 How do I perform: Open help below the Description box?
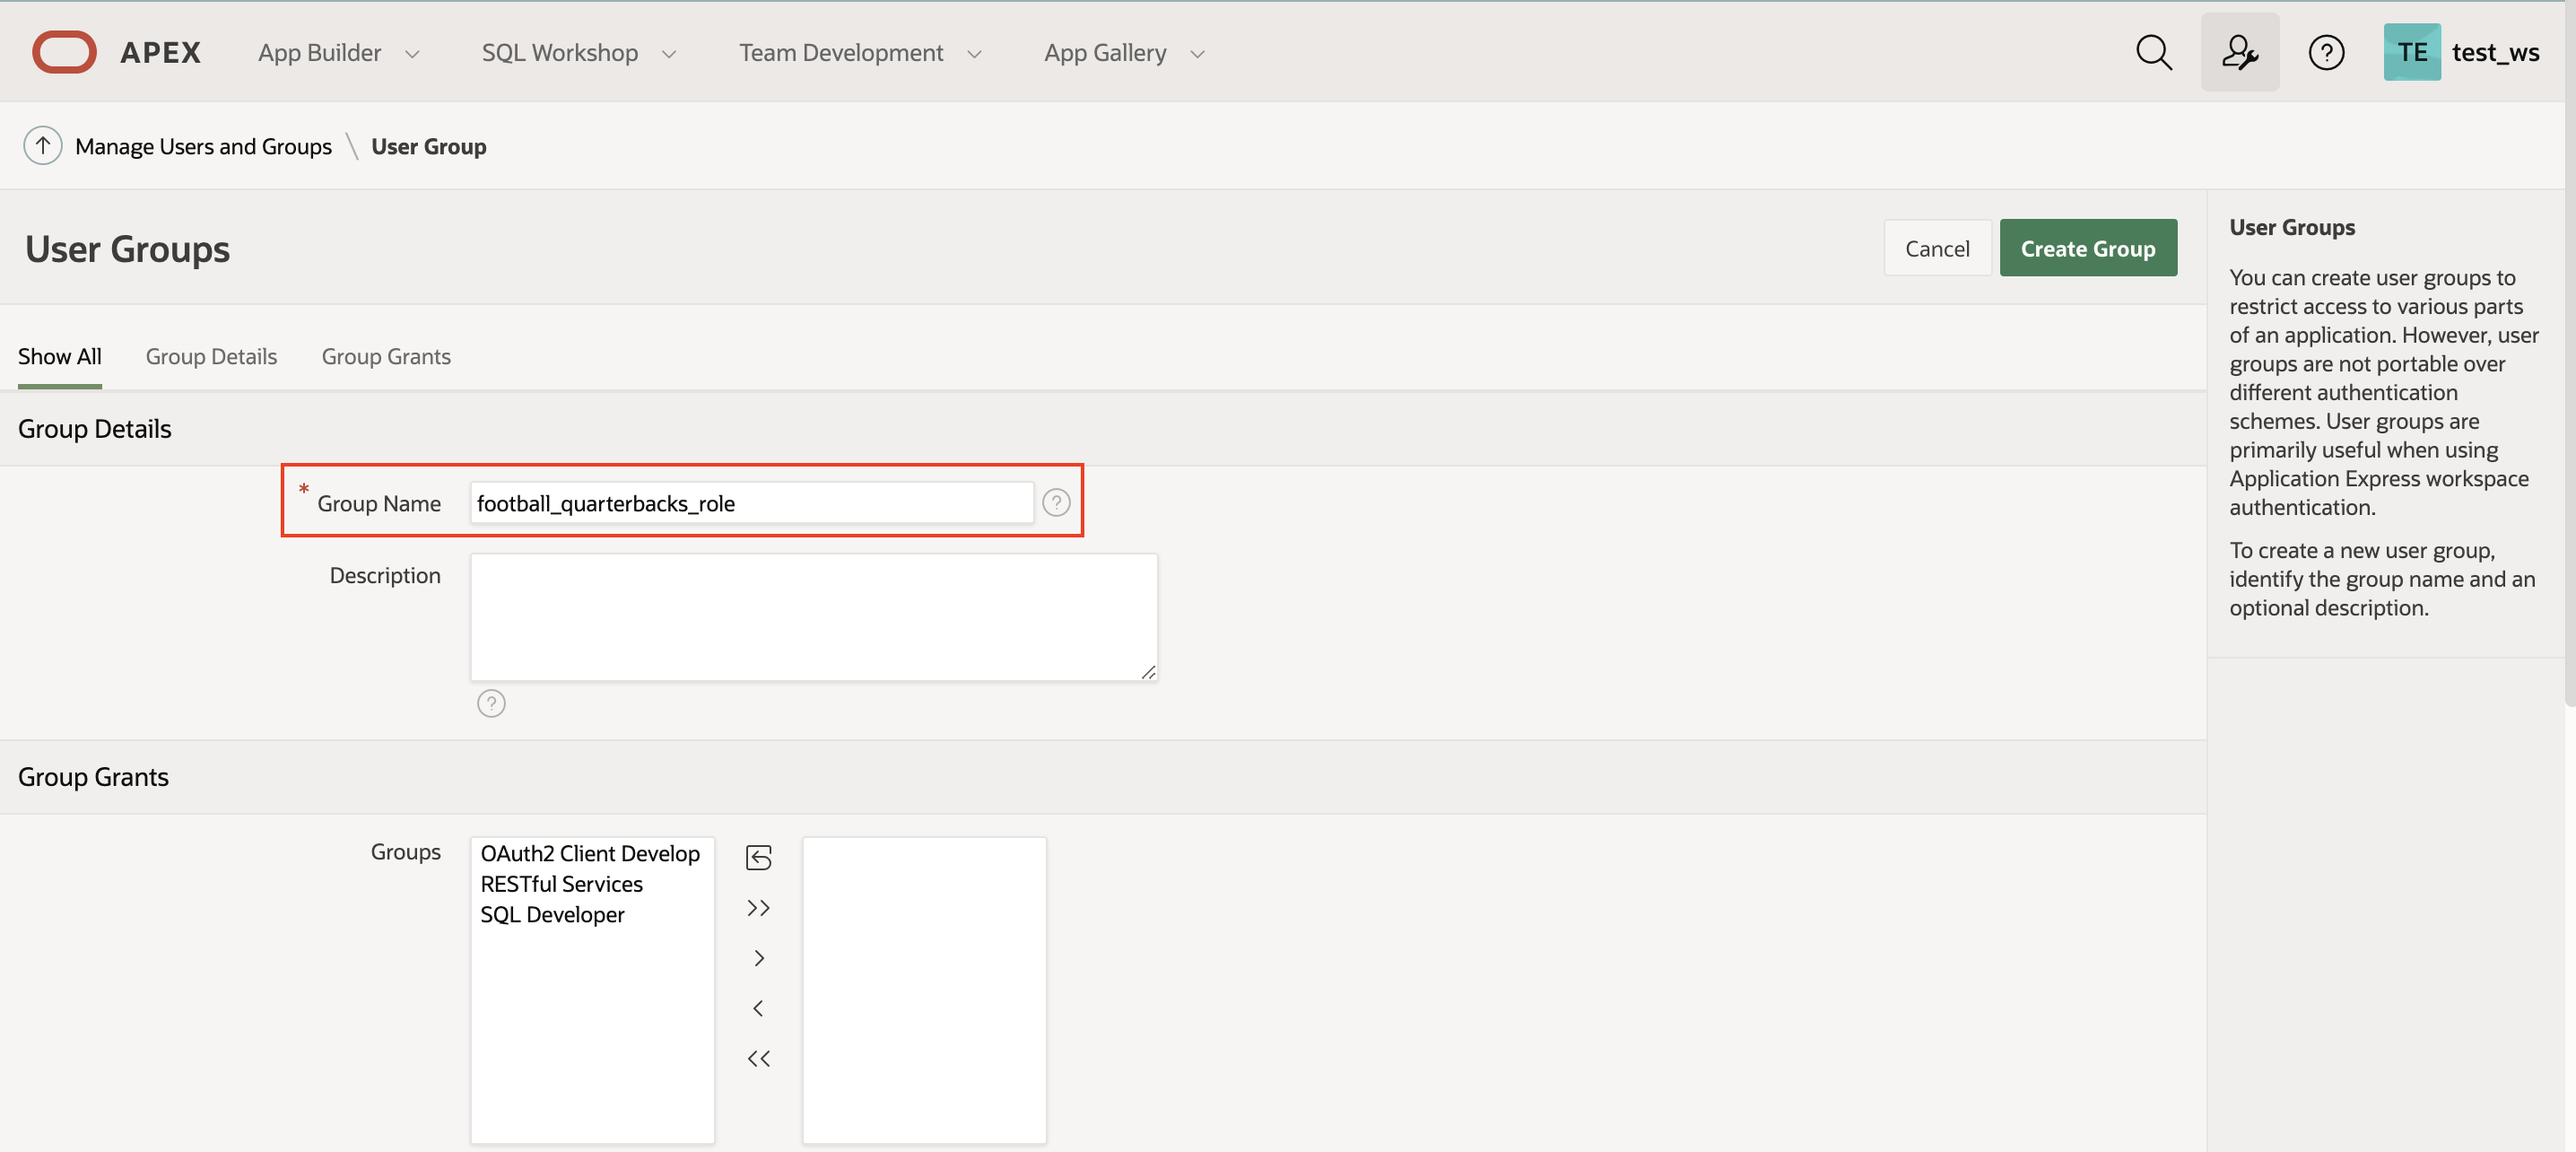(491, 703)
